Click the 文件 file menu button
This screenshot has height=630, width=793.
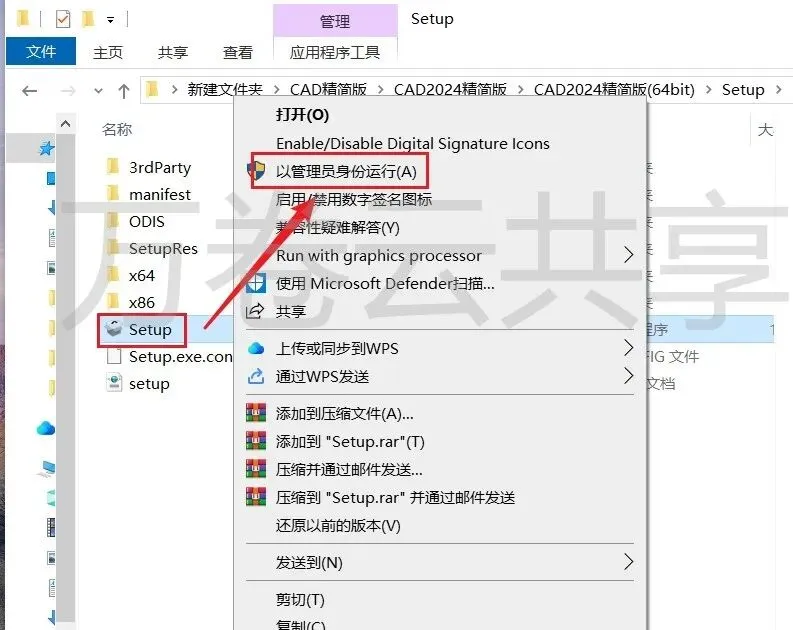tap(41, 51)
